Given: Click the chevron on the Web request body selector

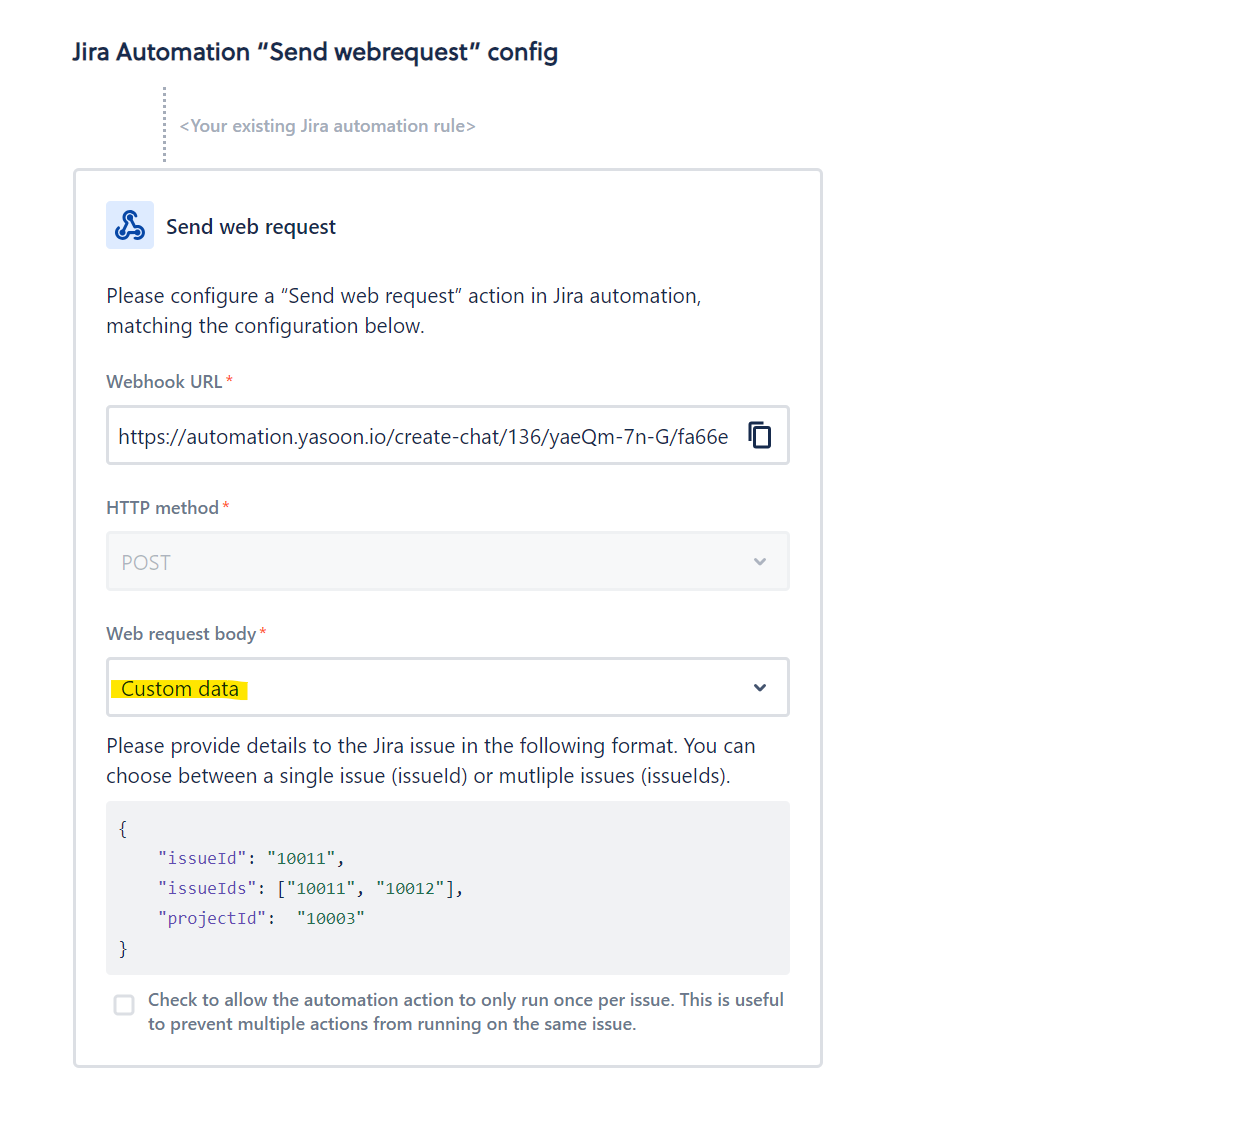Looking at the screenshot, I should click(x=760, y=687).
